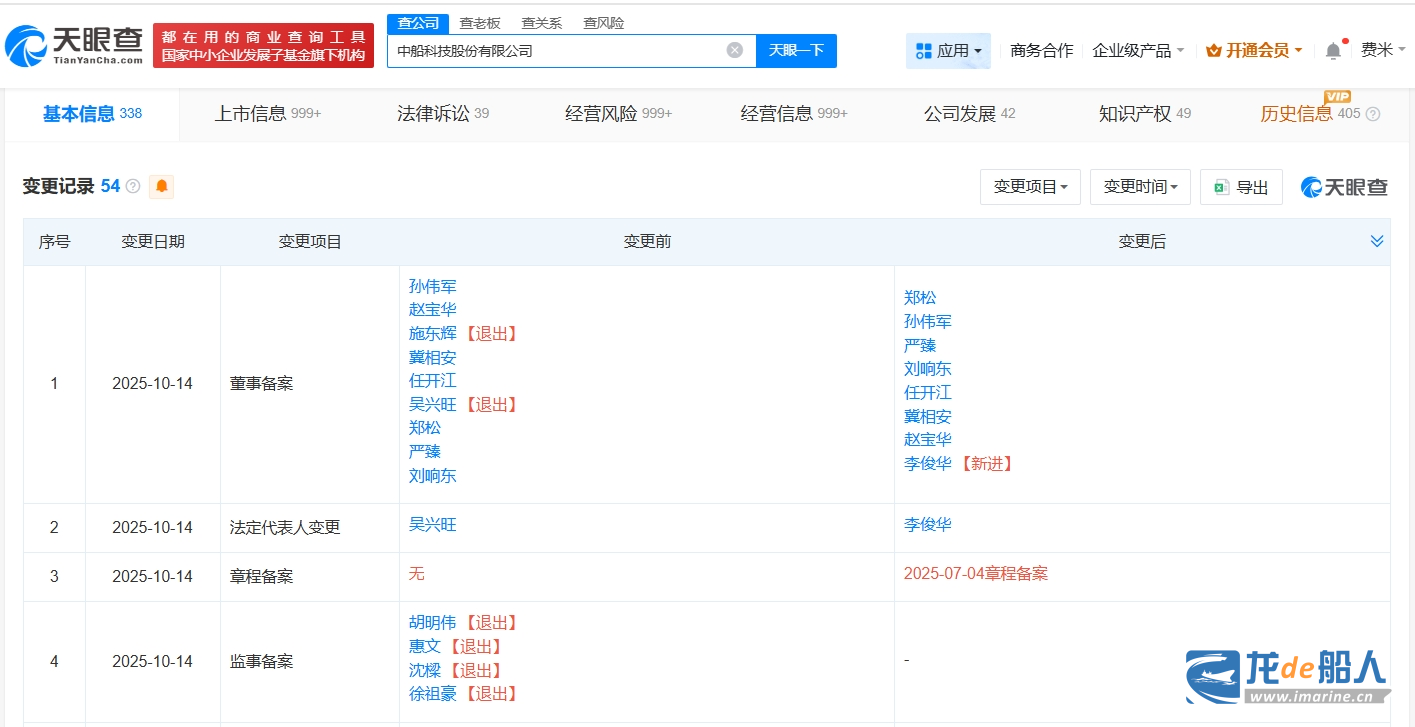Expand table with double-chevron icon
The image size is (1415, 727).
1377,241
